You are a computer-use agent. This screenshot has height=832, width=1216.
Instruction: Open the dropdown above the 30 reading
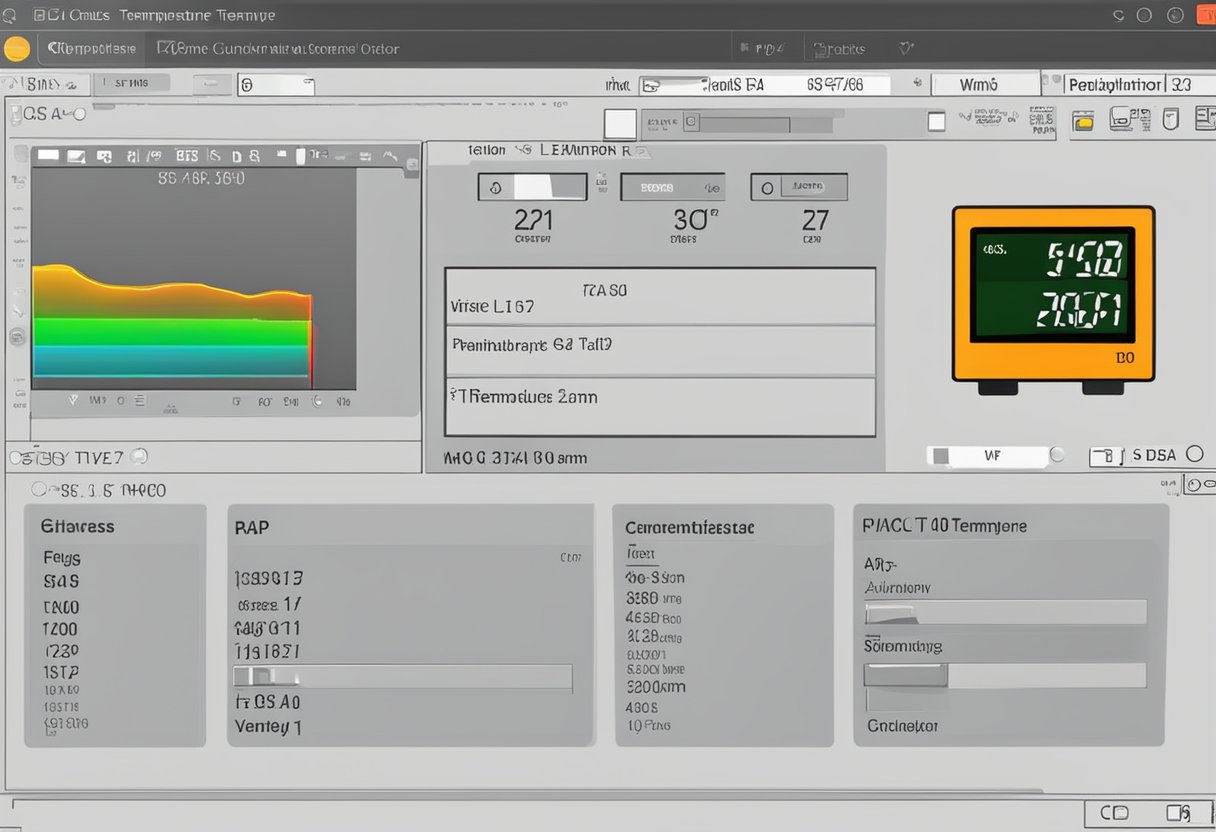pos(671,187)
